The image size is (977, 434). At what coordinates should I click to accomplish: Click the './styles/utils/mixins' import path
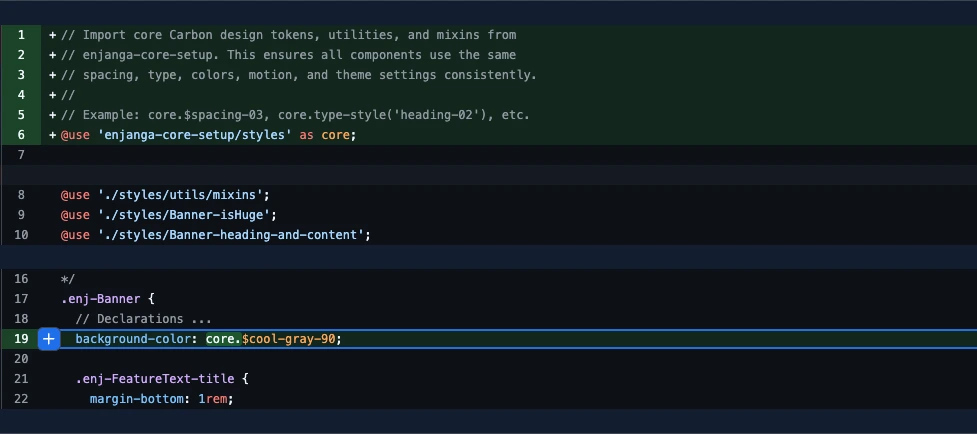pos(180,195)
